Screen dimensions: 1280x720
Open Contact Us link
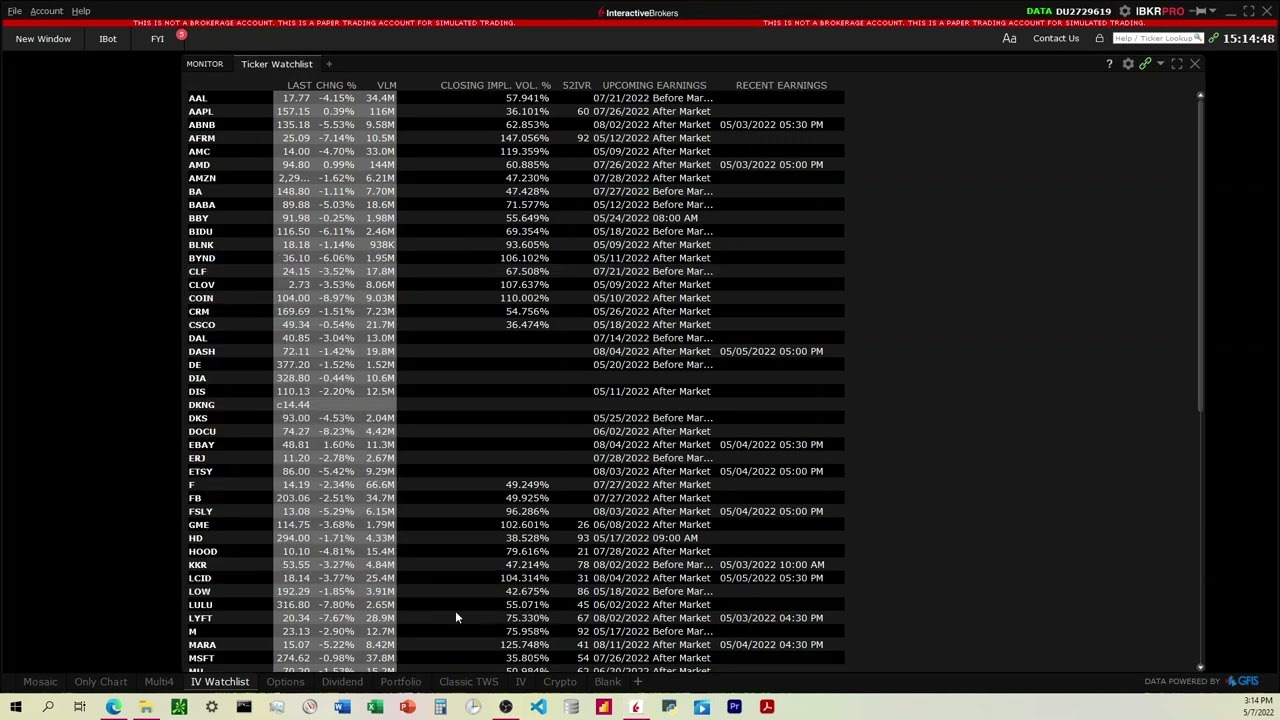(1056, 38)
